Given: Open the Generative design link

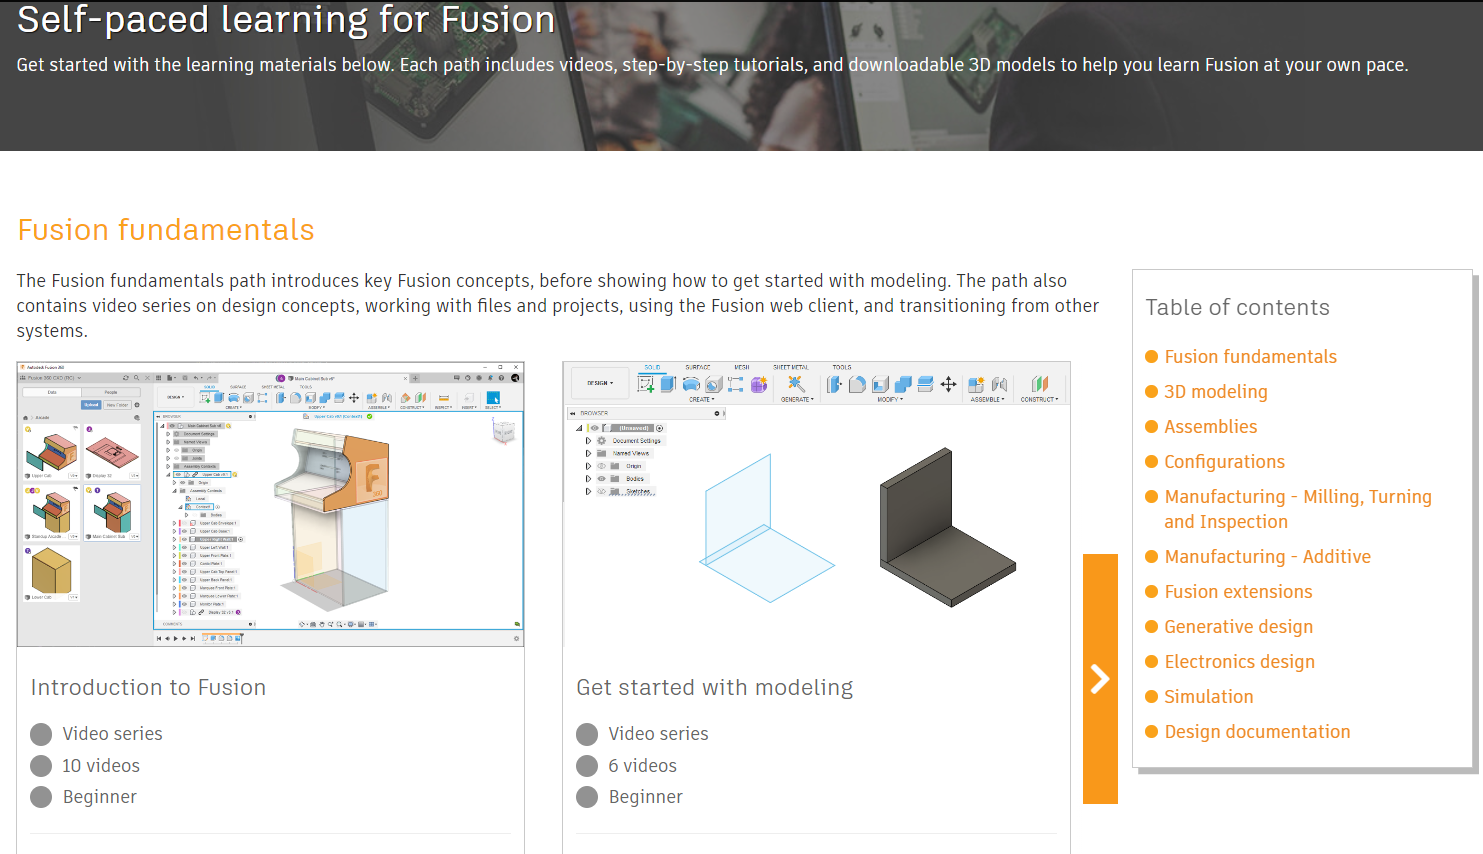Looking at the screenshot, I should pyautogui.click(x=1238, y=627).
